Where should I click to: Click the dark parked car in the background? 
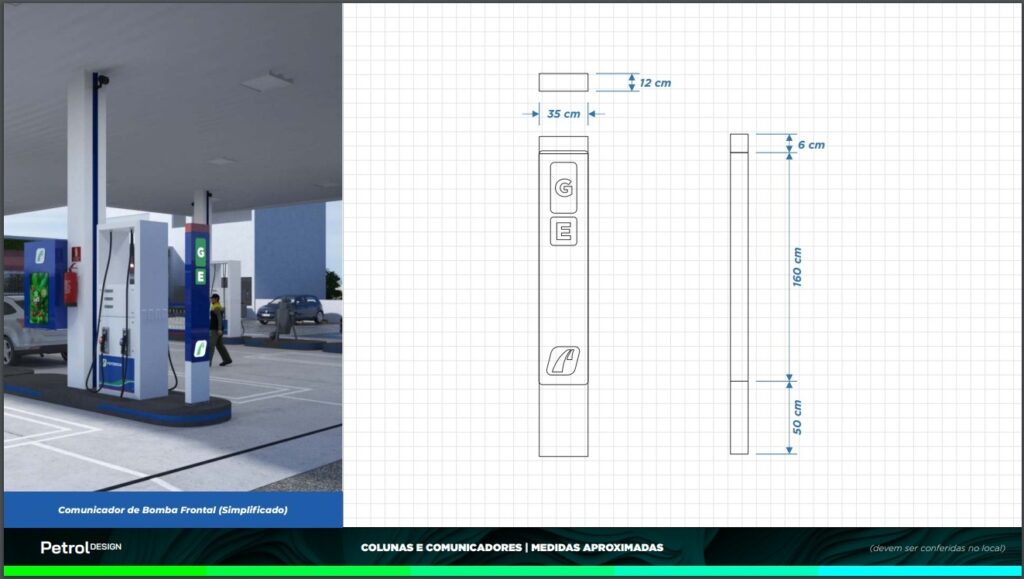(x=291, y=308)
